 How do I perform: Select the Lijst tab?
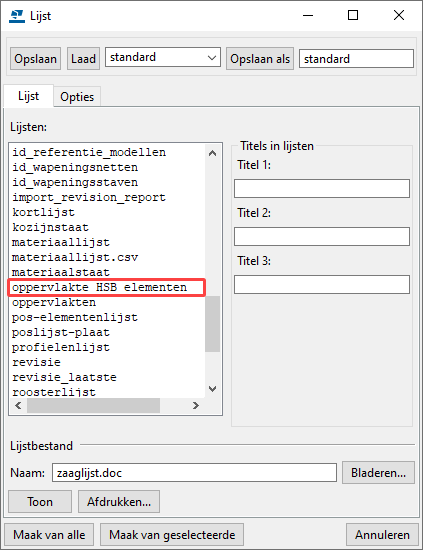point(28,96)
